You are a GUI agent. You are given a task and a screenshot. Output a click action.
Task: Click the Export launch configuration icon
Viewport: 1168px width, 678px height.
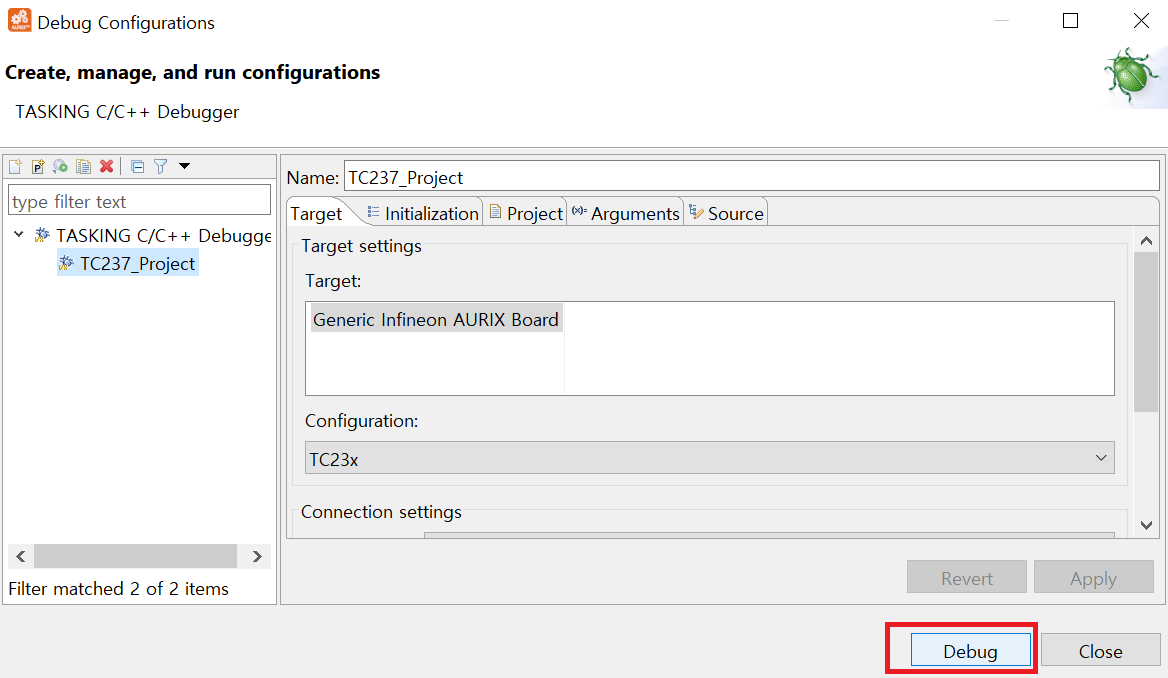click(x=60, y=166)
